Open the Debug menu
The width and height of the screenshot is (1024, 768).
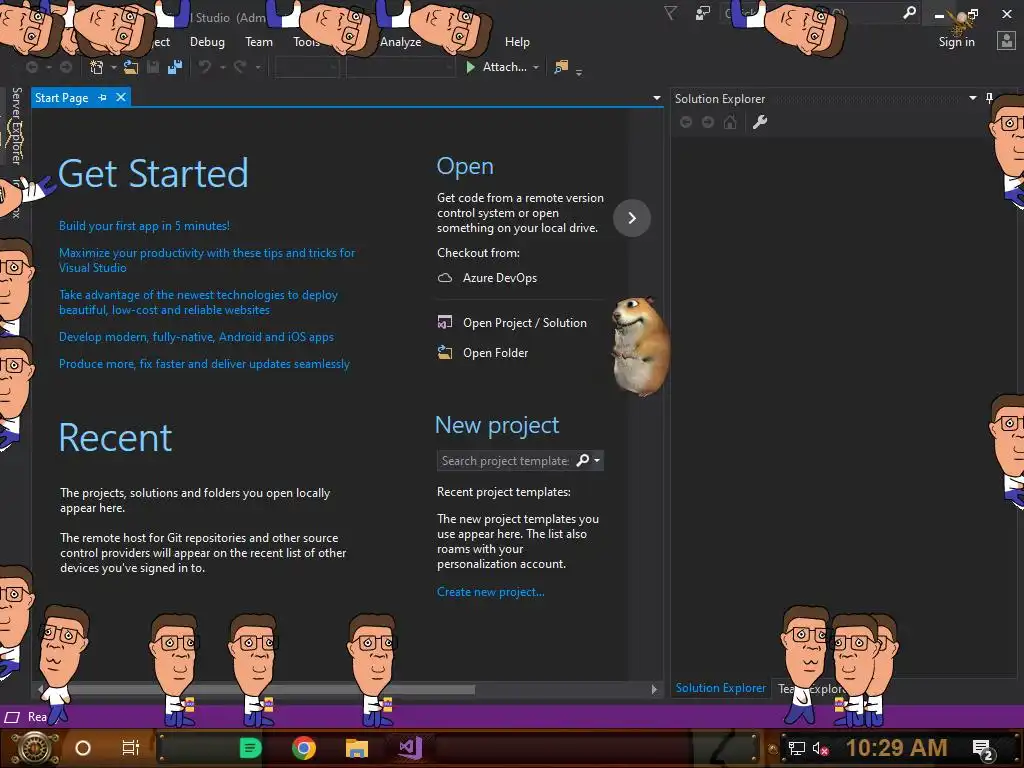point(207,42)
